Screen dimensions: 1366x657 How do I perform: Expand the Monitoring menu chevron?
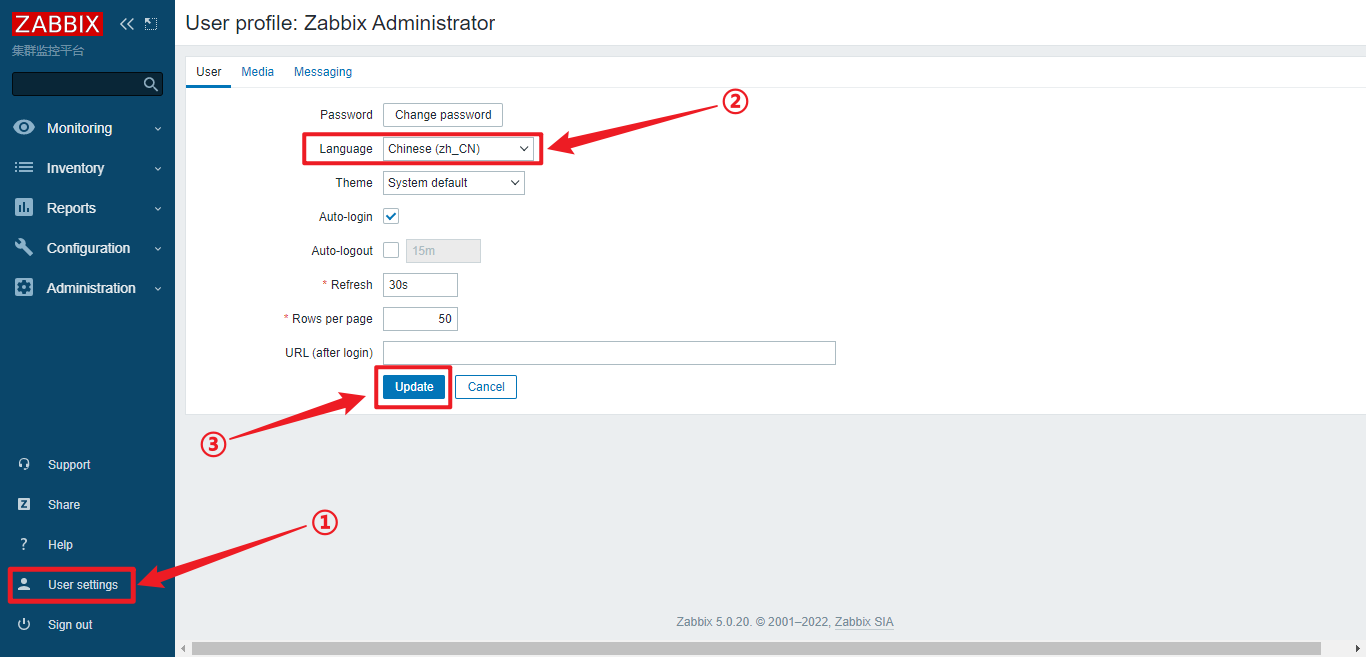[158, 129]
